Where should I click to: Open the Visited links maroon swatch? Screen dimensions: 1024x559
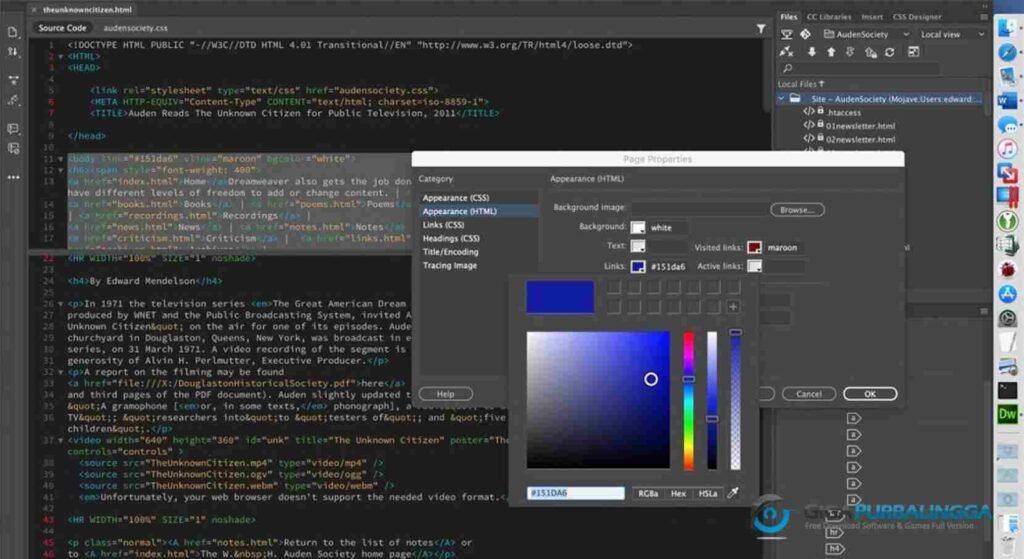point(754,248)
